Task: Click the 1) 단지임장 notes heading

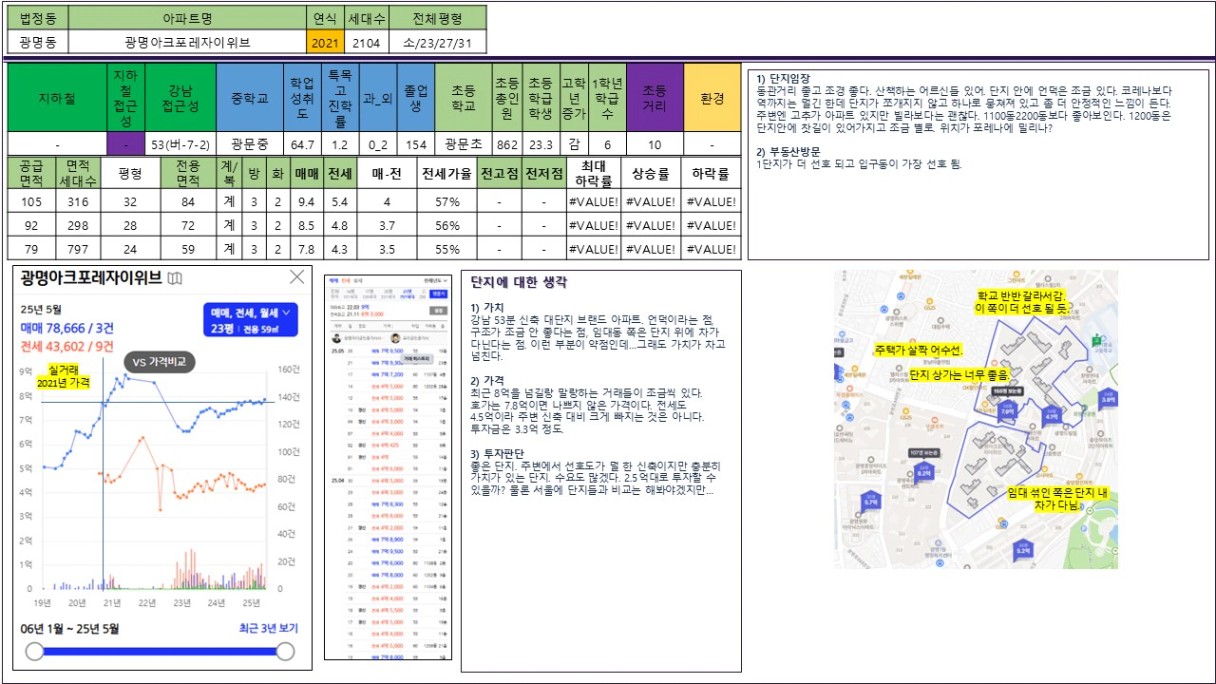Action: (784, 77)
